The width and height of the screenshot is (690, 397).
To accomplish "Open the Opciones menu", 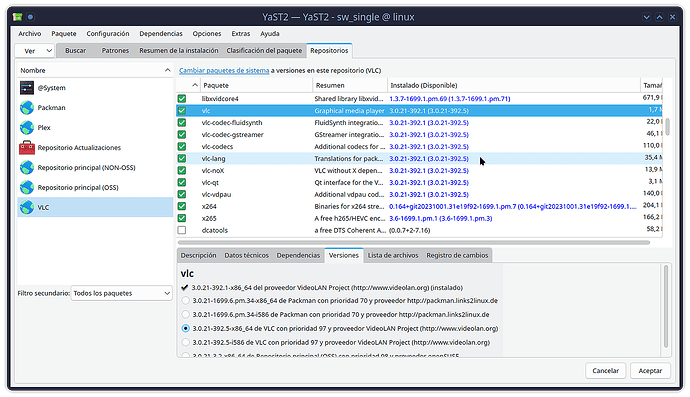I will click(x=207, y=33).
